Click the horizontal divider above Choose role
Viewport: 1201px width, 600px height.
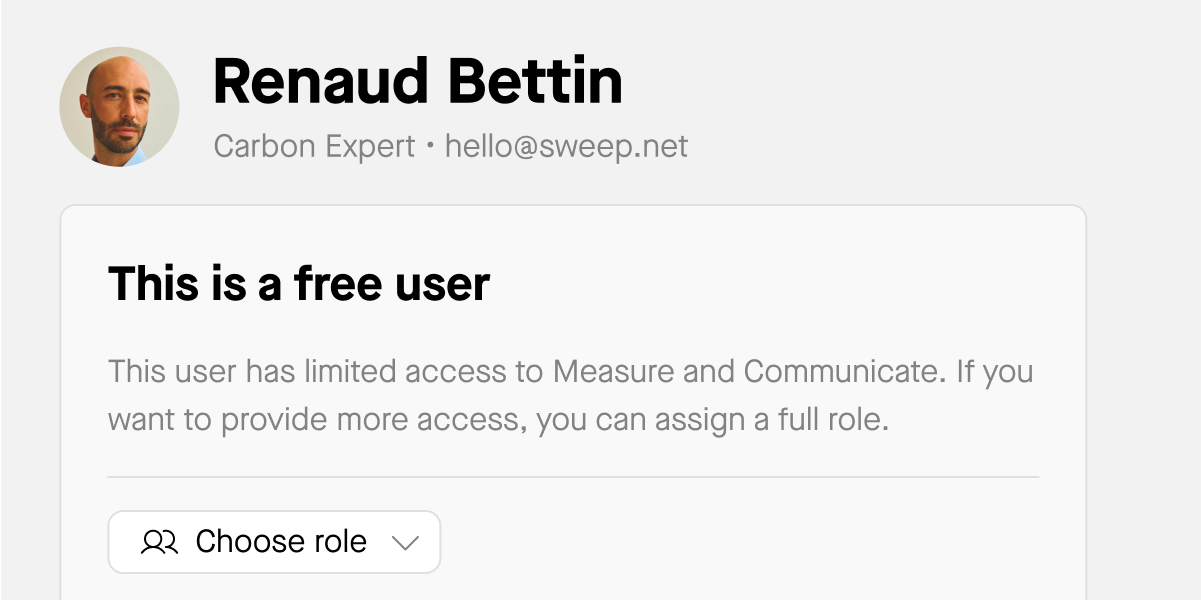(x=573, y=477)
